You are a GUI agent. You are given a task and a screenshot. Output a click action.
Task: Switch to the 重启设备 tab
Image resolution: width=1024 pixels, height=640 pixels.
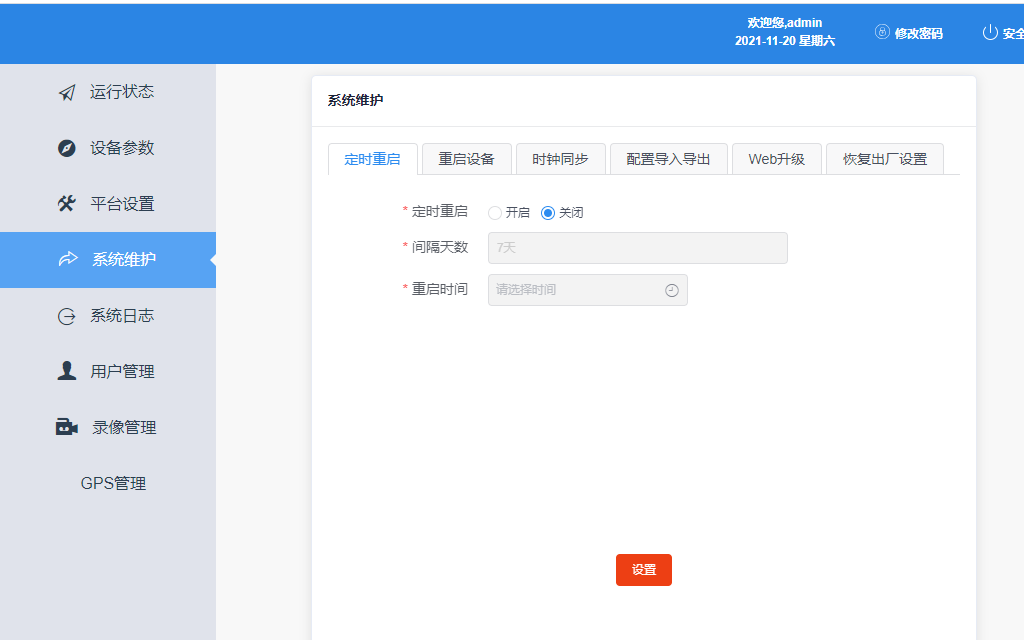[464, 158]
